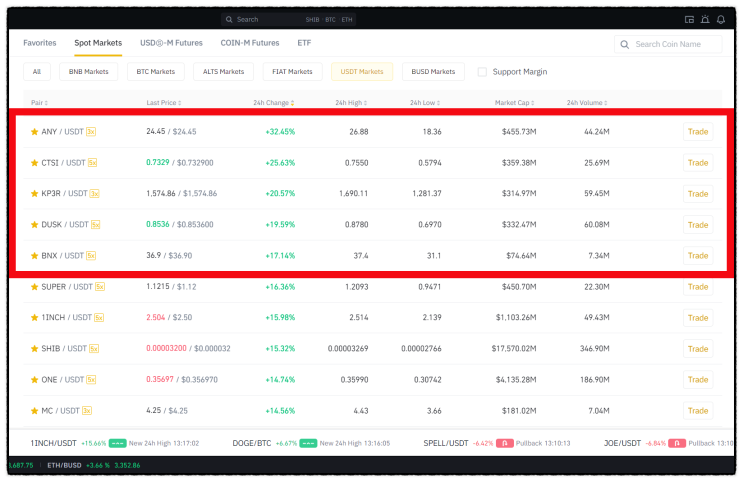Image resolution: width=743 pixels, height=482 pixels.
Task: Toggle the MC / USDT favorite star
Action: (x=34, y=411)
